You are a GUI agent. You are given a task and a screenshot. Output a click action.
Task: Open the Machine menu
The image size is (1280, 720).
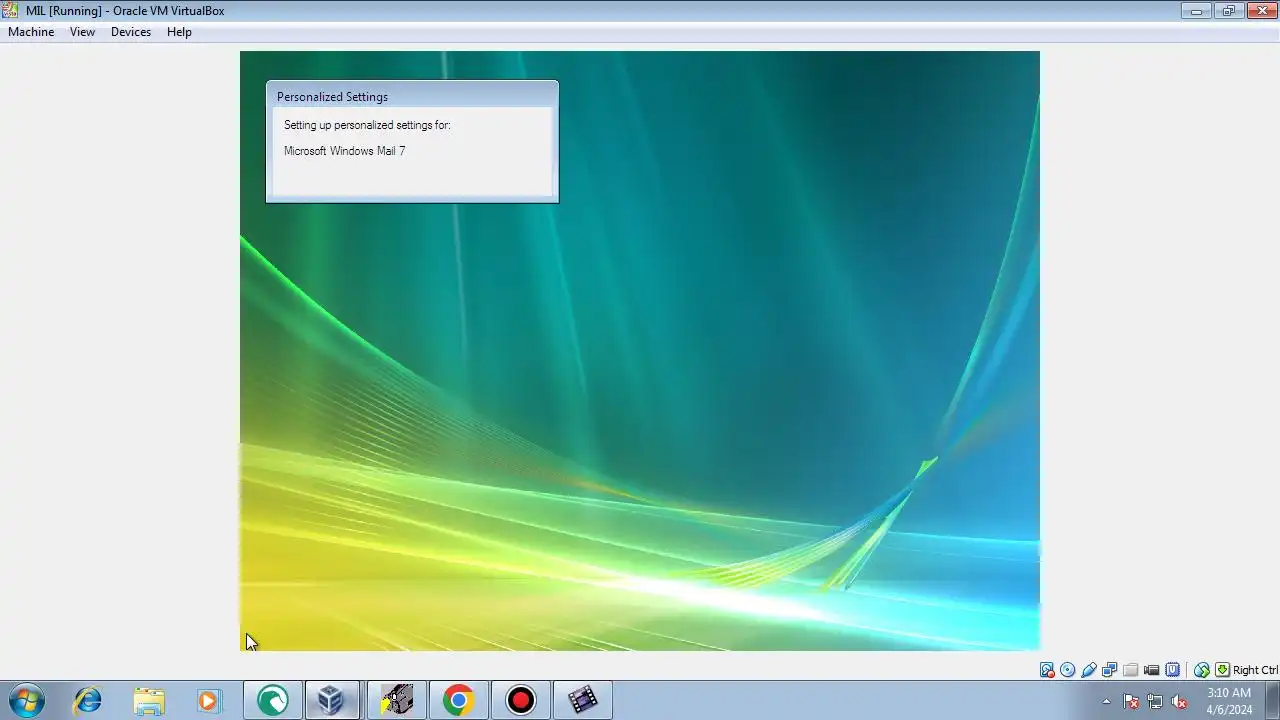point(31,32)
